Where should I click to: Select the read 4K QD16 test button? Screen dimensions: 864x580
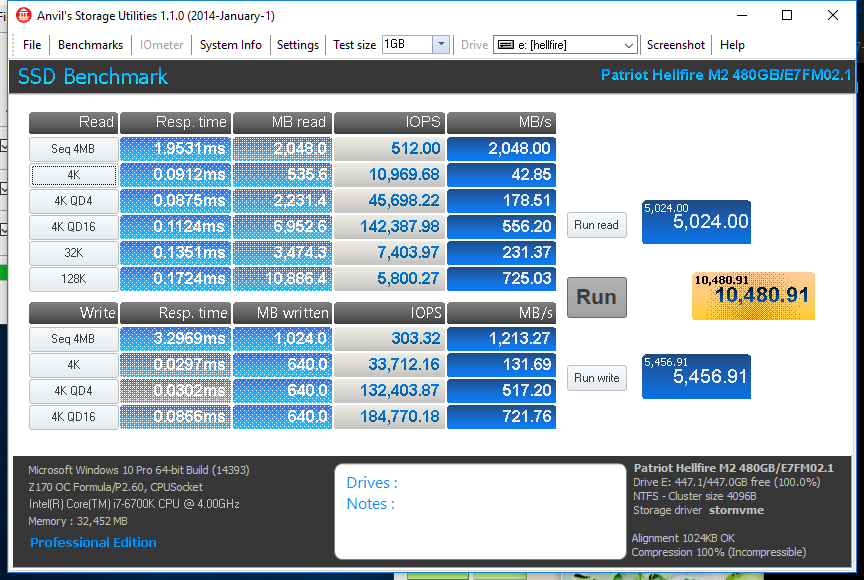(x=74, y=227)
